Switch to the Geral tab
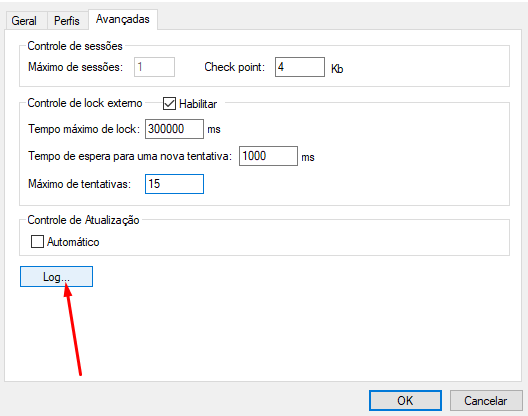This screenshot has width=528, height=416. point(24,21)
